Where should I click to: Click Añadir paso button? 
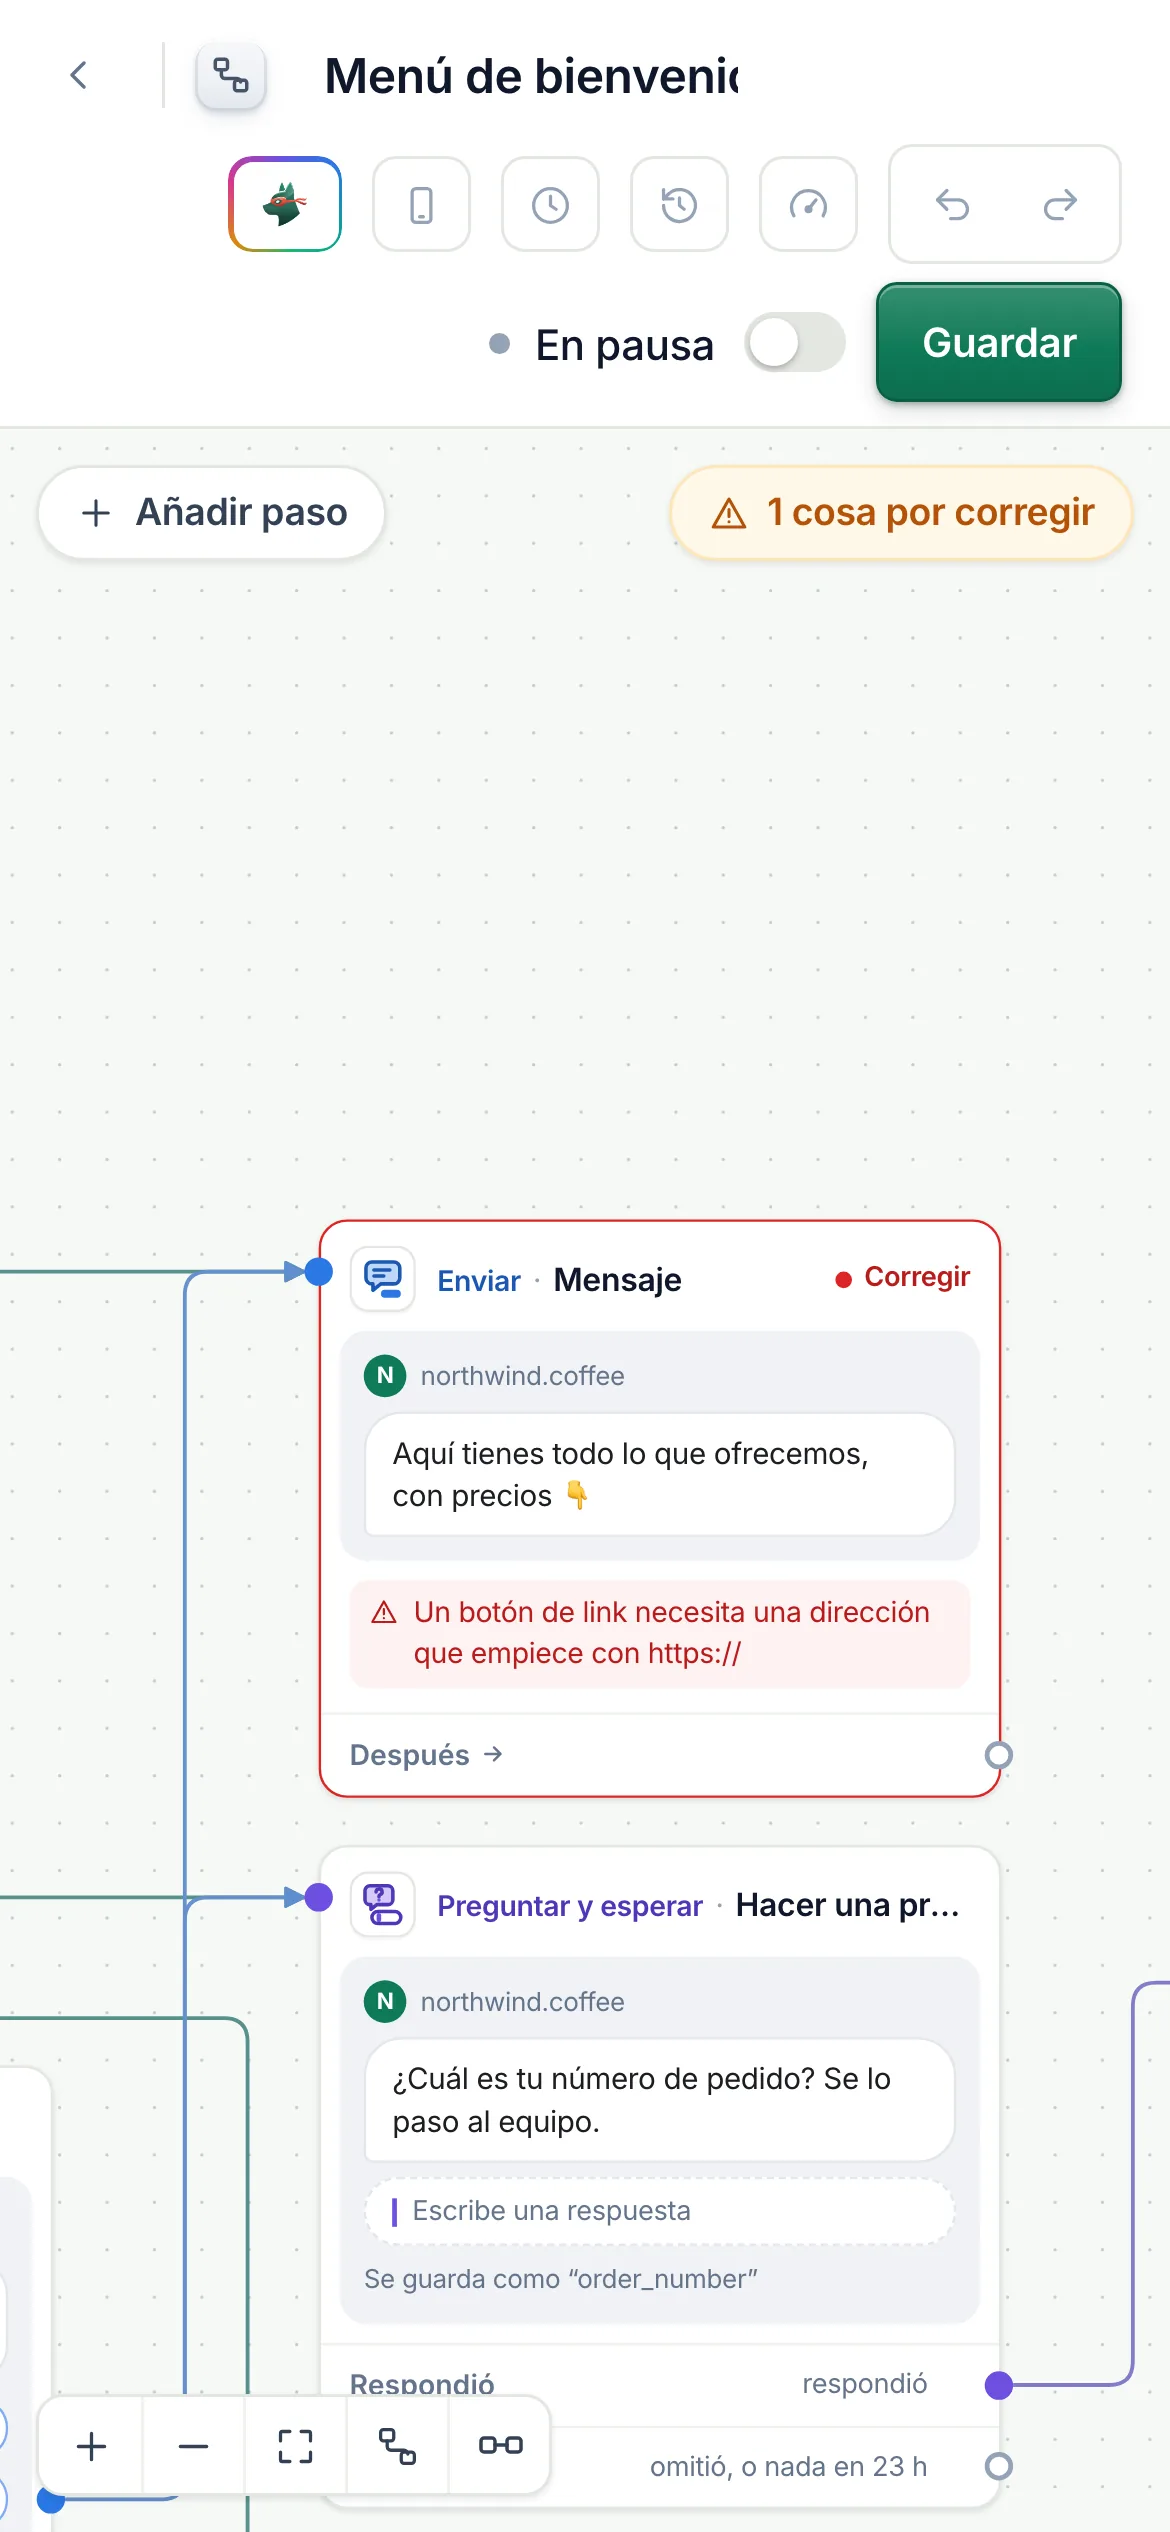coord(212,512)
